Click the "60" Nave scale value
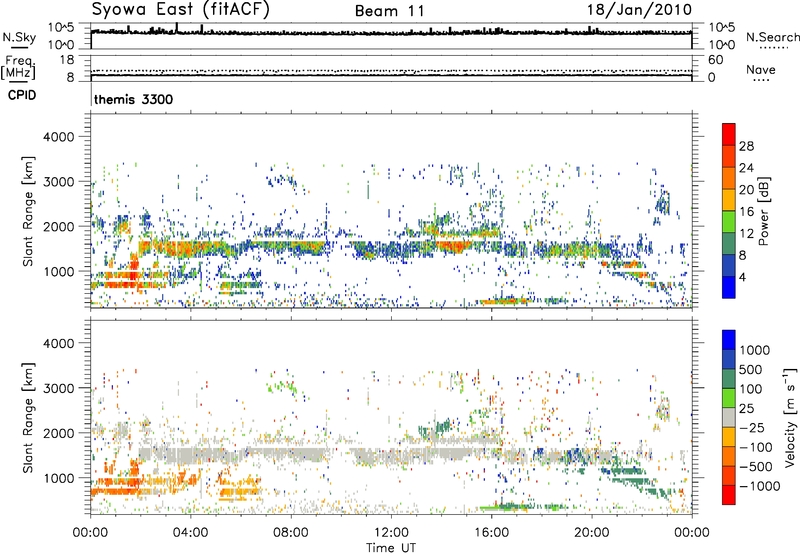The width and height of the screenshot is (800, 554). 715,60
